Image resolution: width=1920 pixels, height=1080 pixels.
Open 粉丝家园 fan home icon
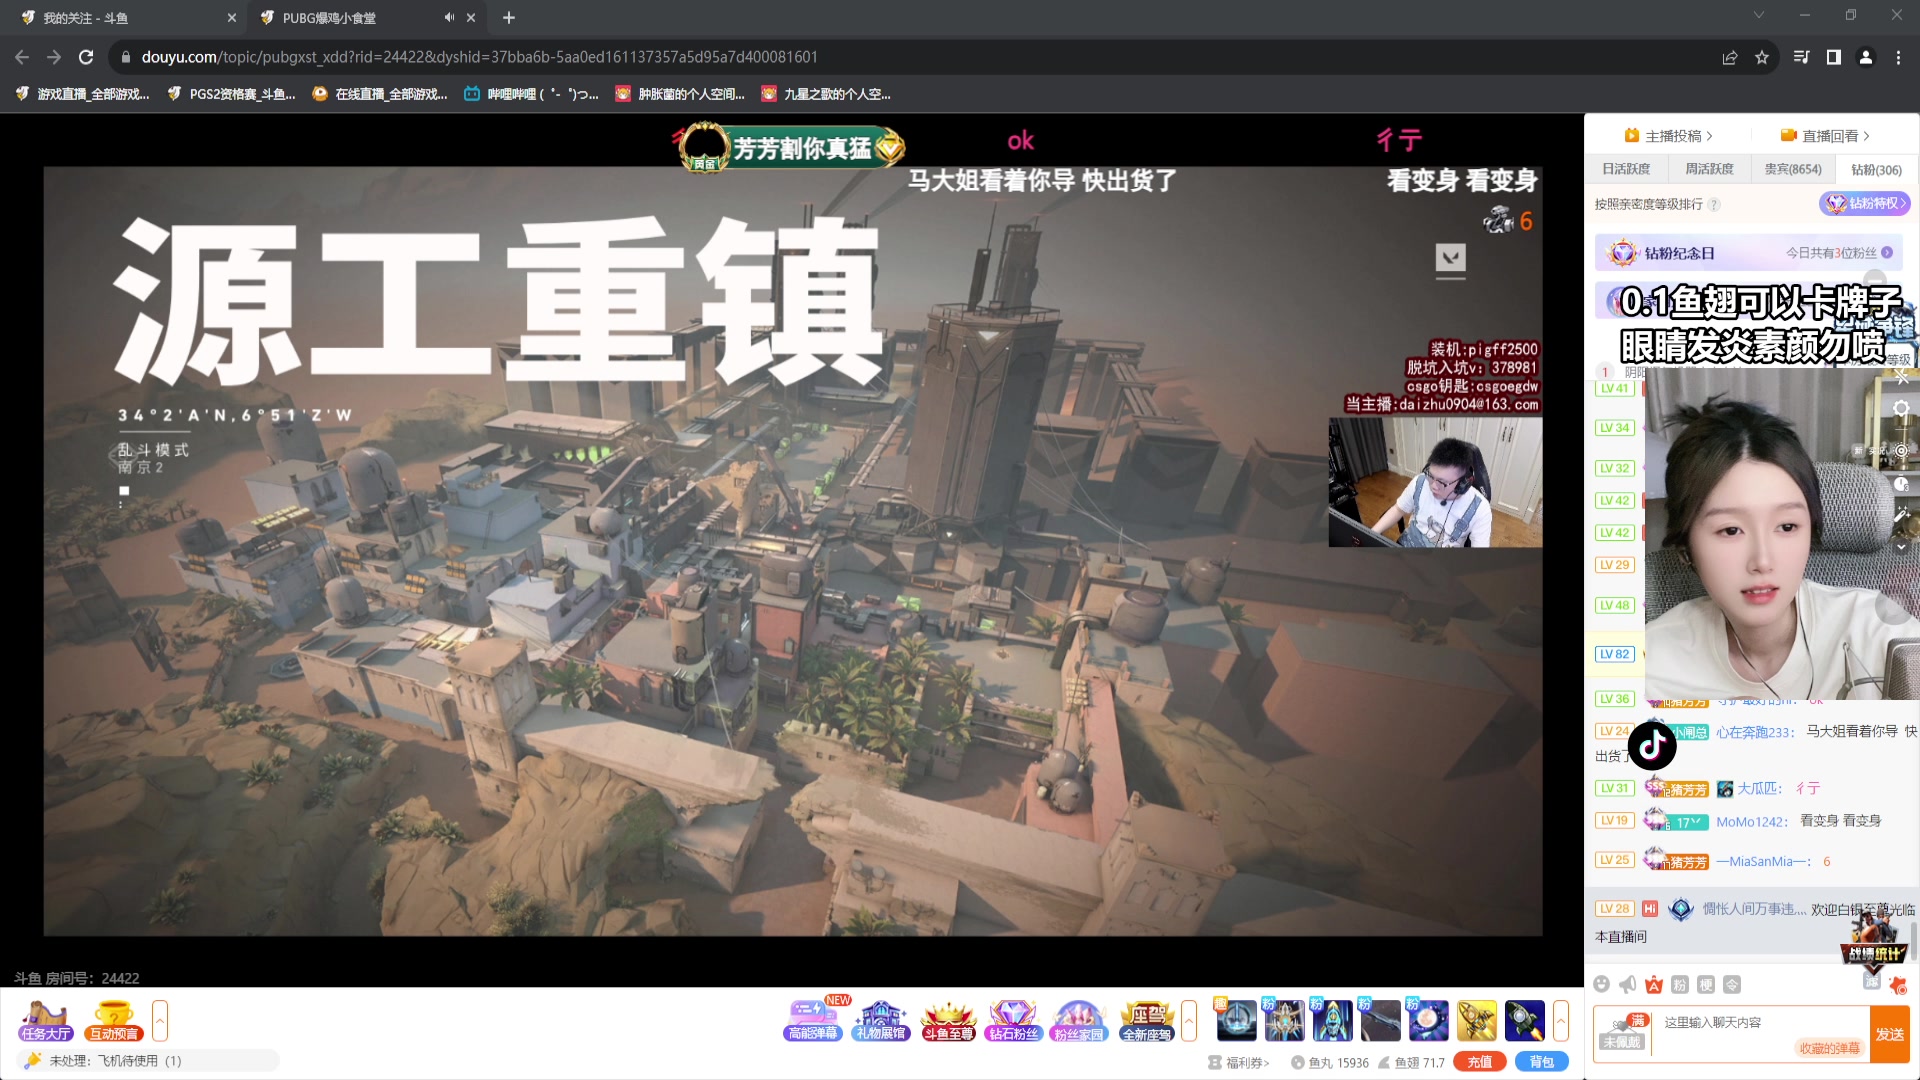pyautogui.click(x=1079, y=1021)
